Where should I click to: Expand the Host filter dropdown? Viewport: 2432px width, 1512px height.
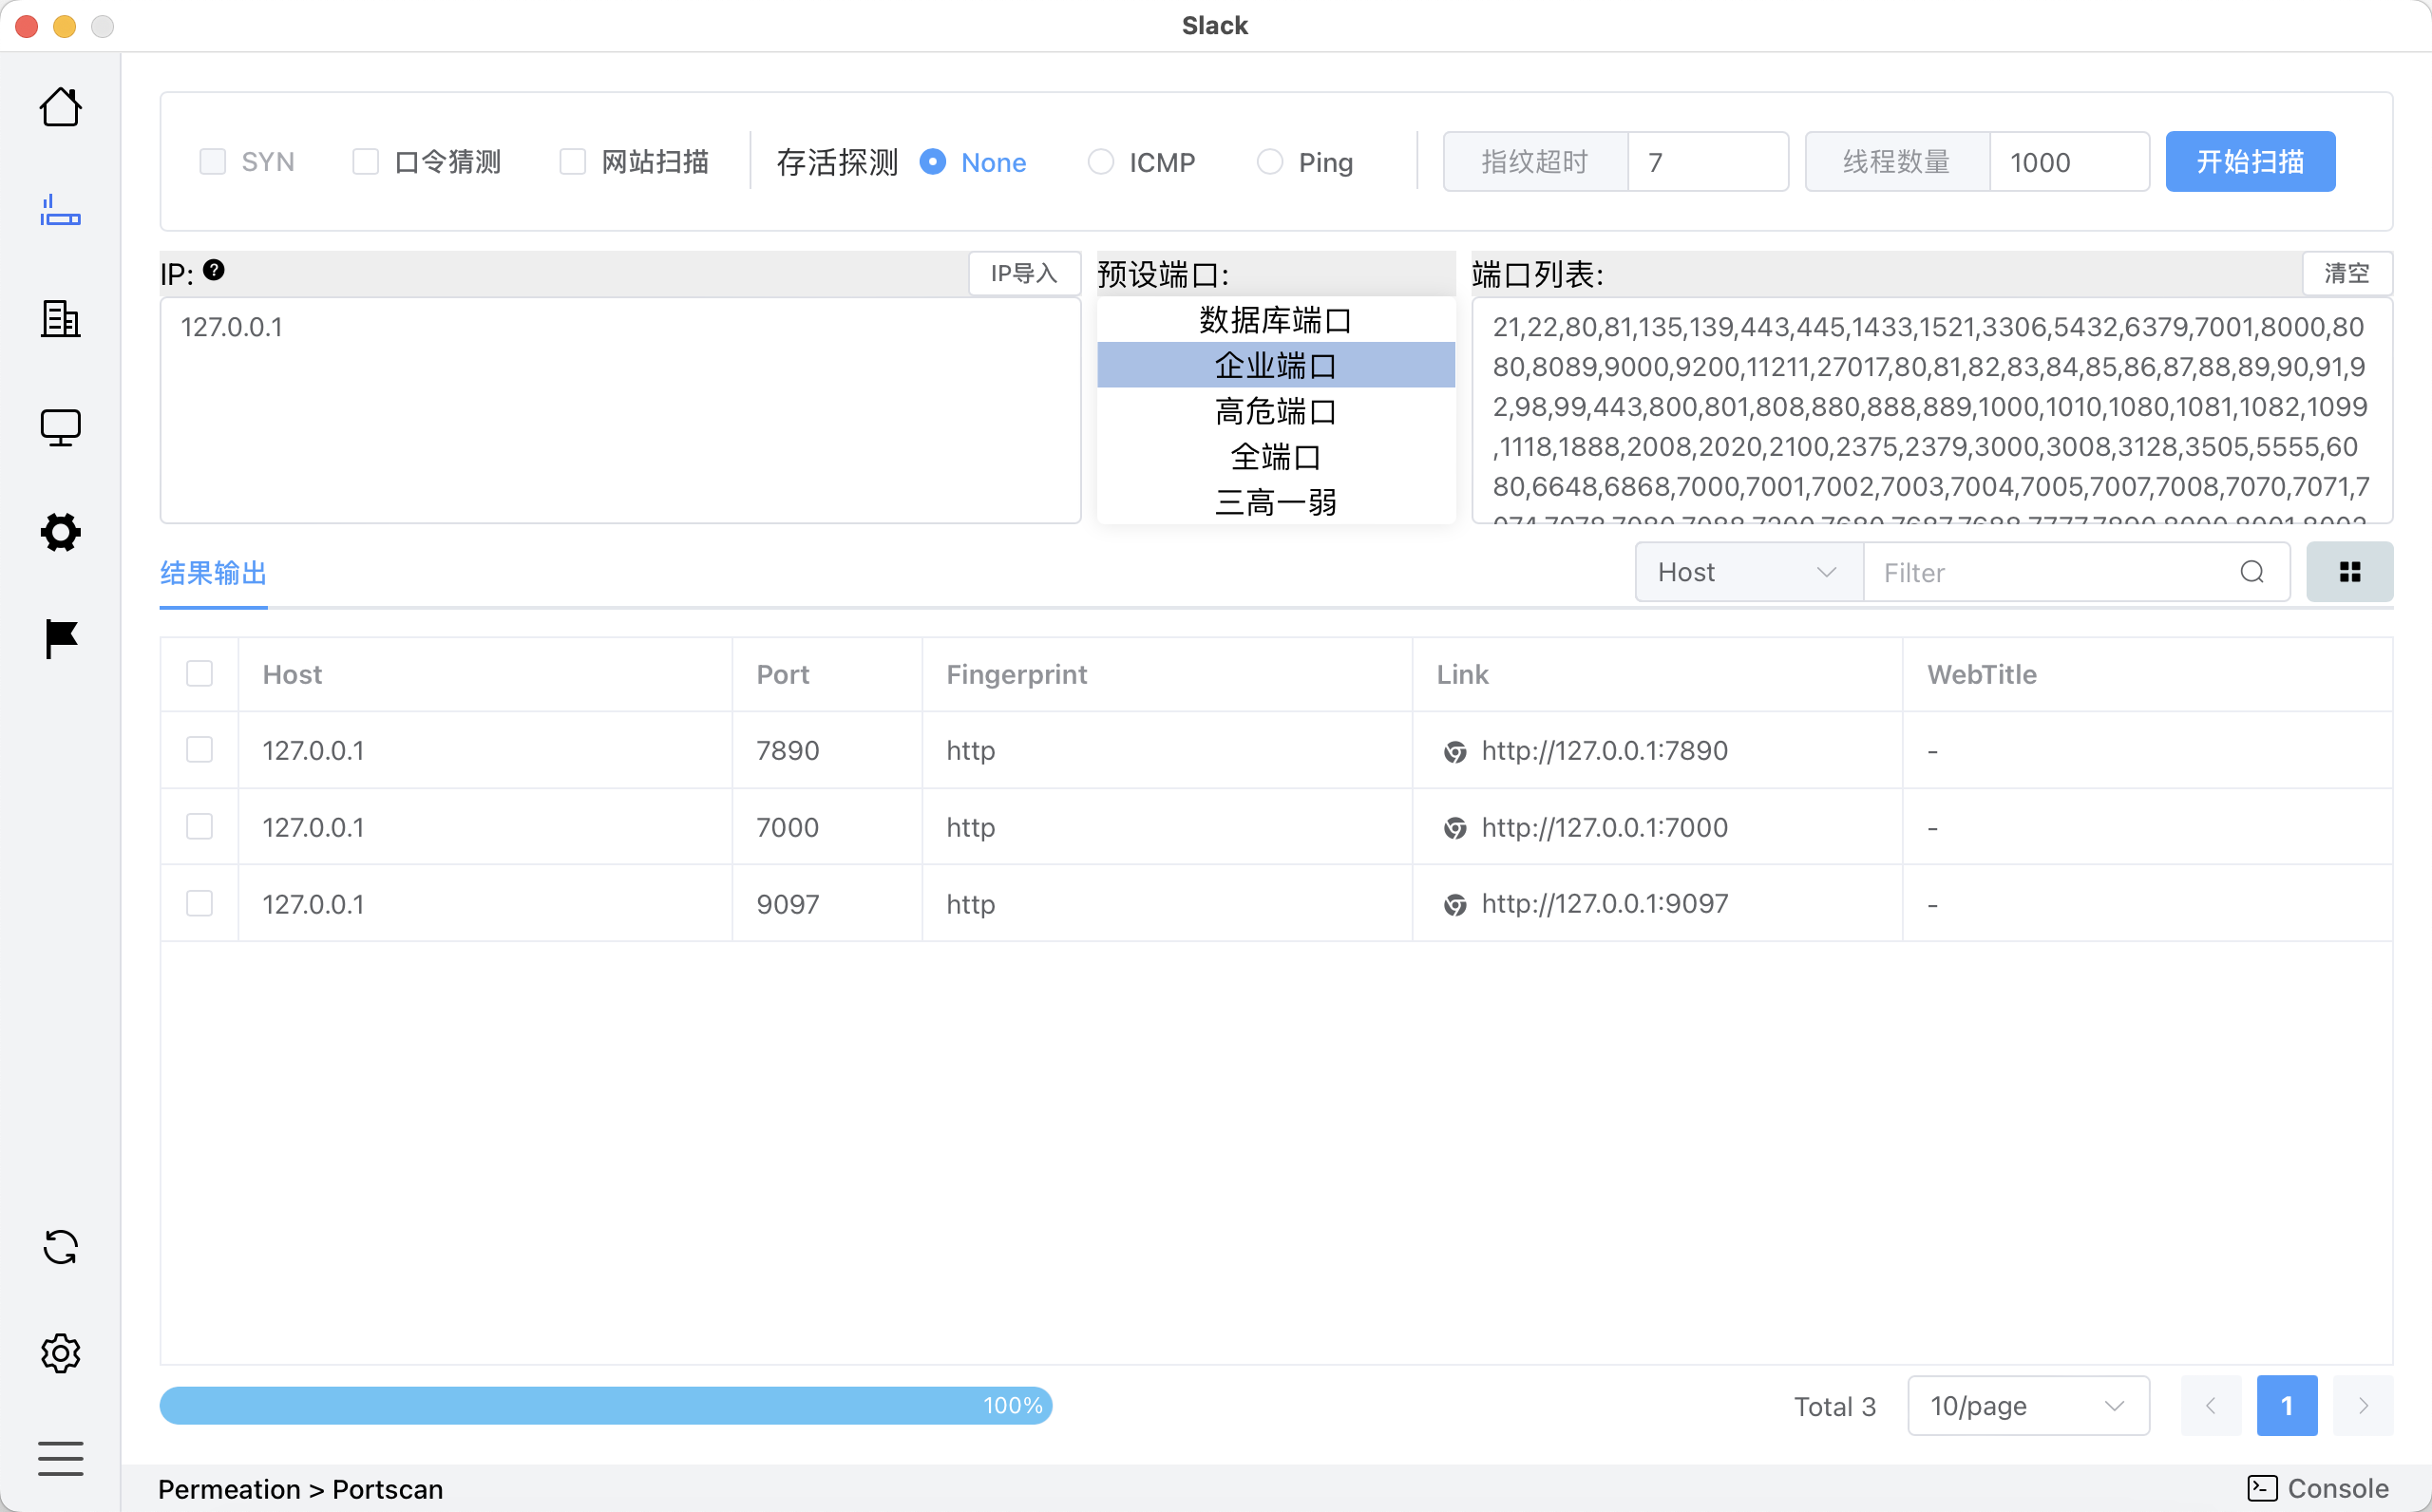point(1747,572)
